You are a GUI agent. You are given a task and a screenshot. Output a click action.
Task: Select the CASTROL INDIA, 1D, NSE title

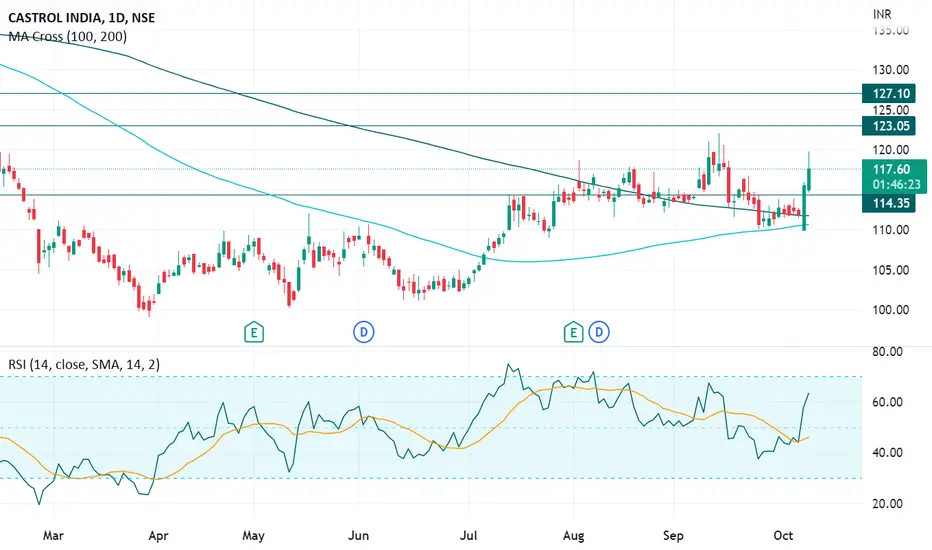point(81,18)
